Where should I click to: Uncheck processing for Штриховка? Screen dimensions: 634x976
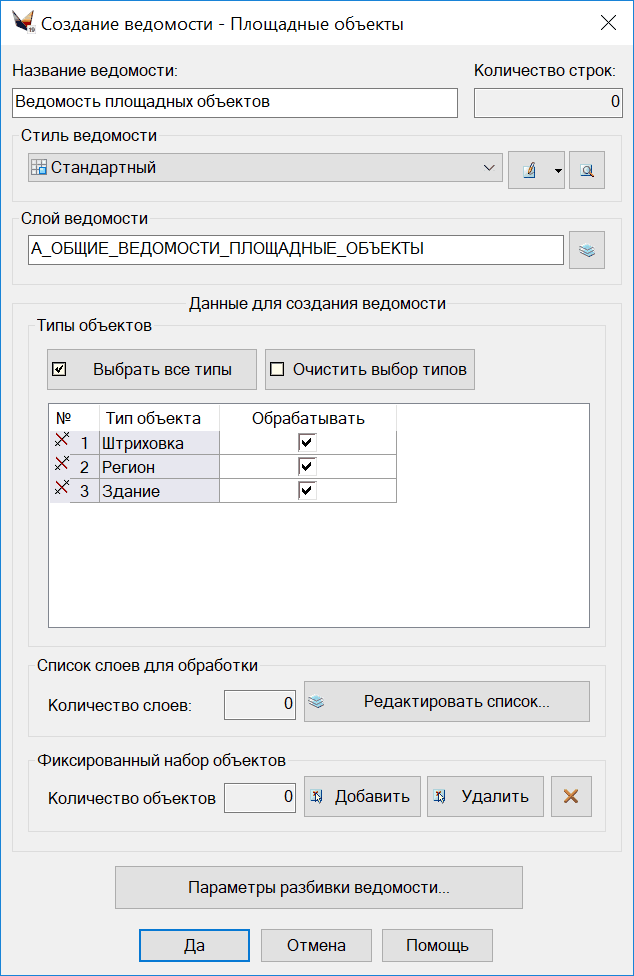tap(307, 442)
